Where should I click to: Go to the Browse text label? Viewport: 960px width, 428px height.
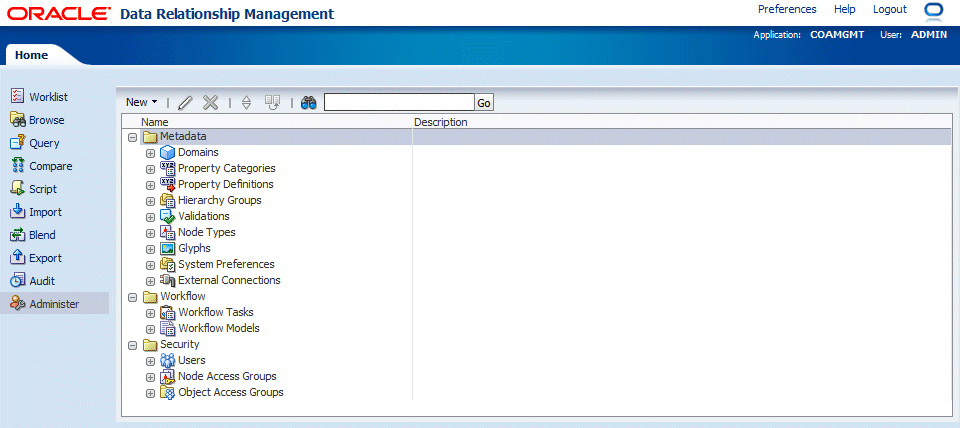[47, 120]
